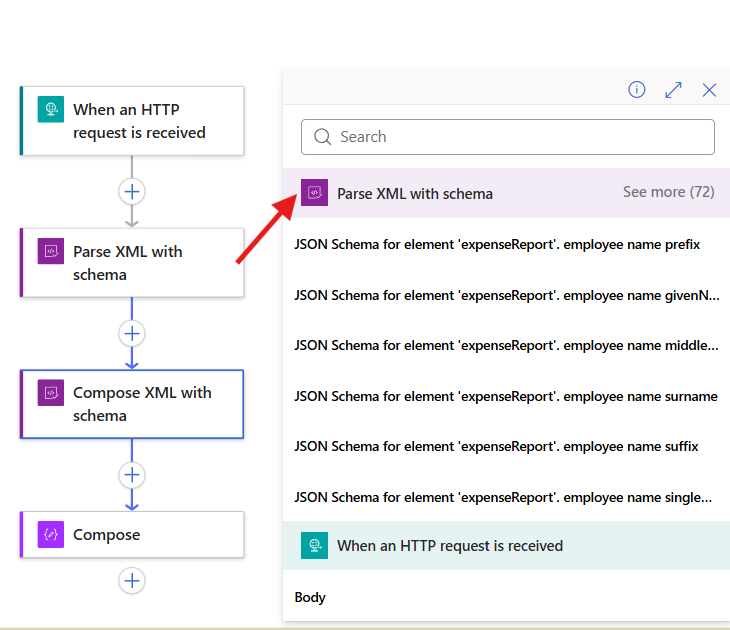Image resolution: width=730 pixels, height=630 pixels.
Task: Click the Parse XML with schema node icon
Action: click(50, 251)
